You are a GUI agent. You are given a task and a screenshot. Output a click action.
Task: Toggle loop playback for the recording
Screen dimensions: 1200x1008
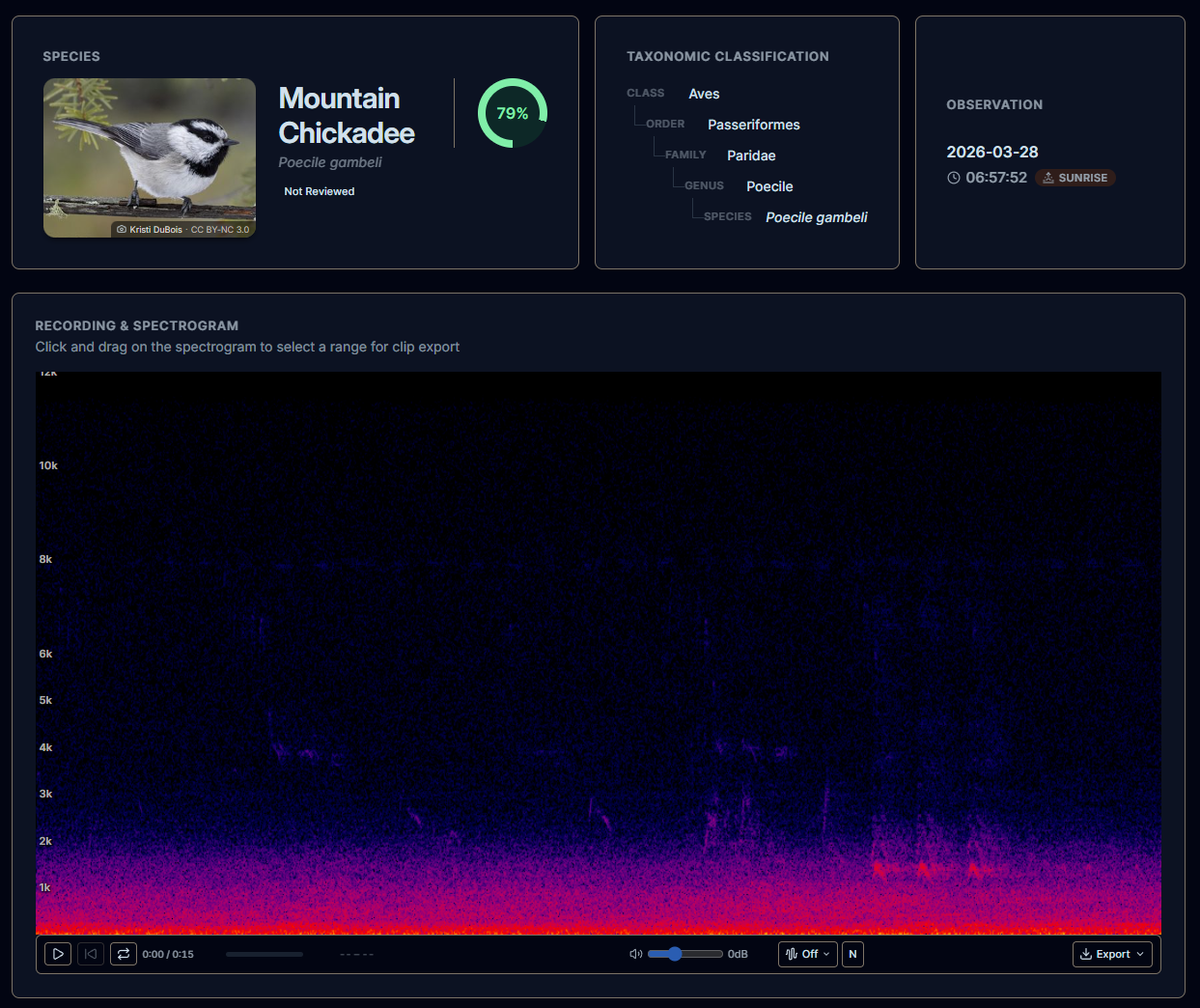(x=123, y=954)
